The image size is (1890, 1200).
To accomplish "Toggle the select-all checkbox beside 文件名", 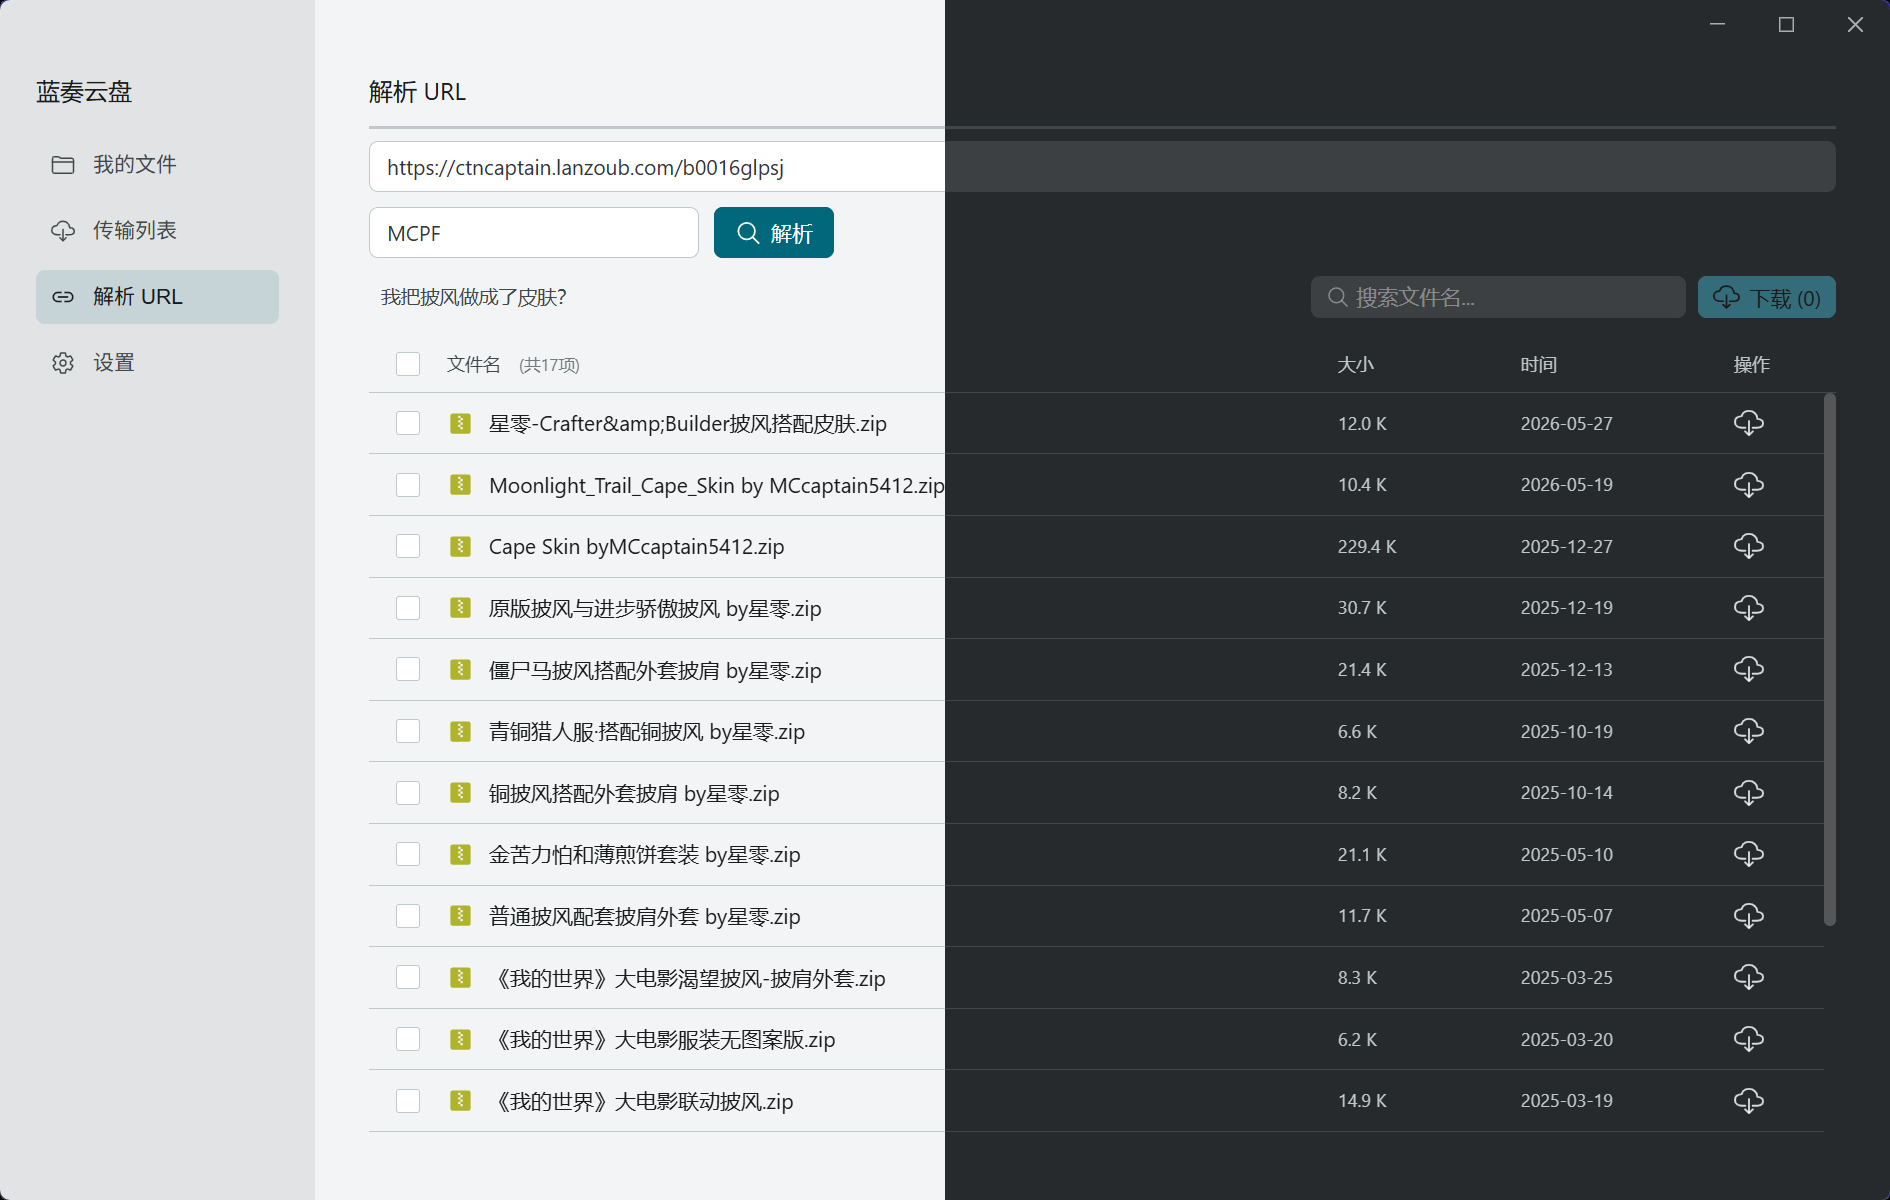I will [x=408, y=364].
